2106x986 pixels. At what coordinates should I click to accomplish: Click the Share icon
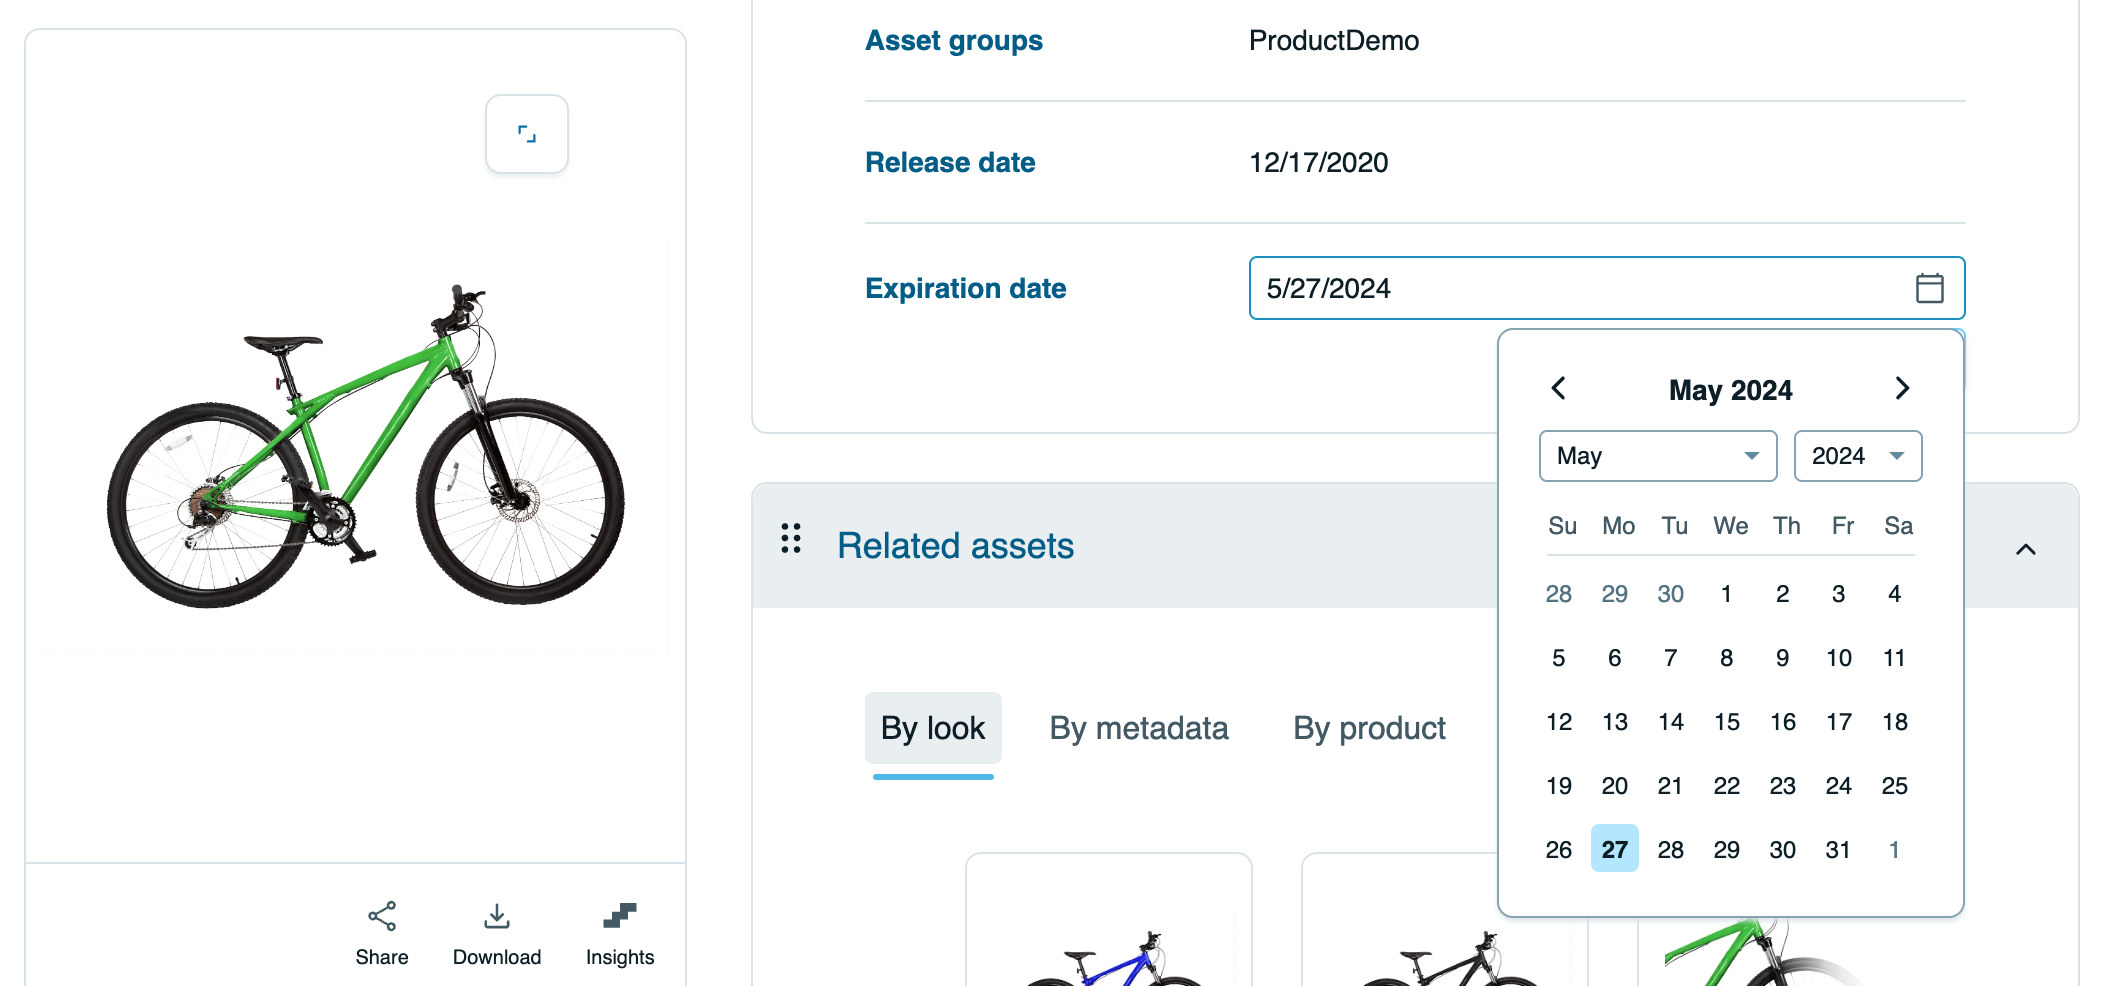[382, 916]
